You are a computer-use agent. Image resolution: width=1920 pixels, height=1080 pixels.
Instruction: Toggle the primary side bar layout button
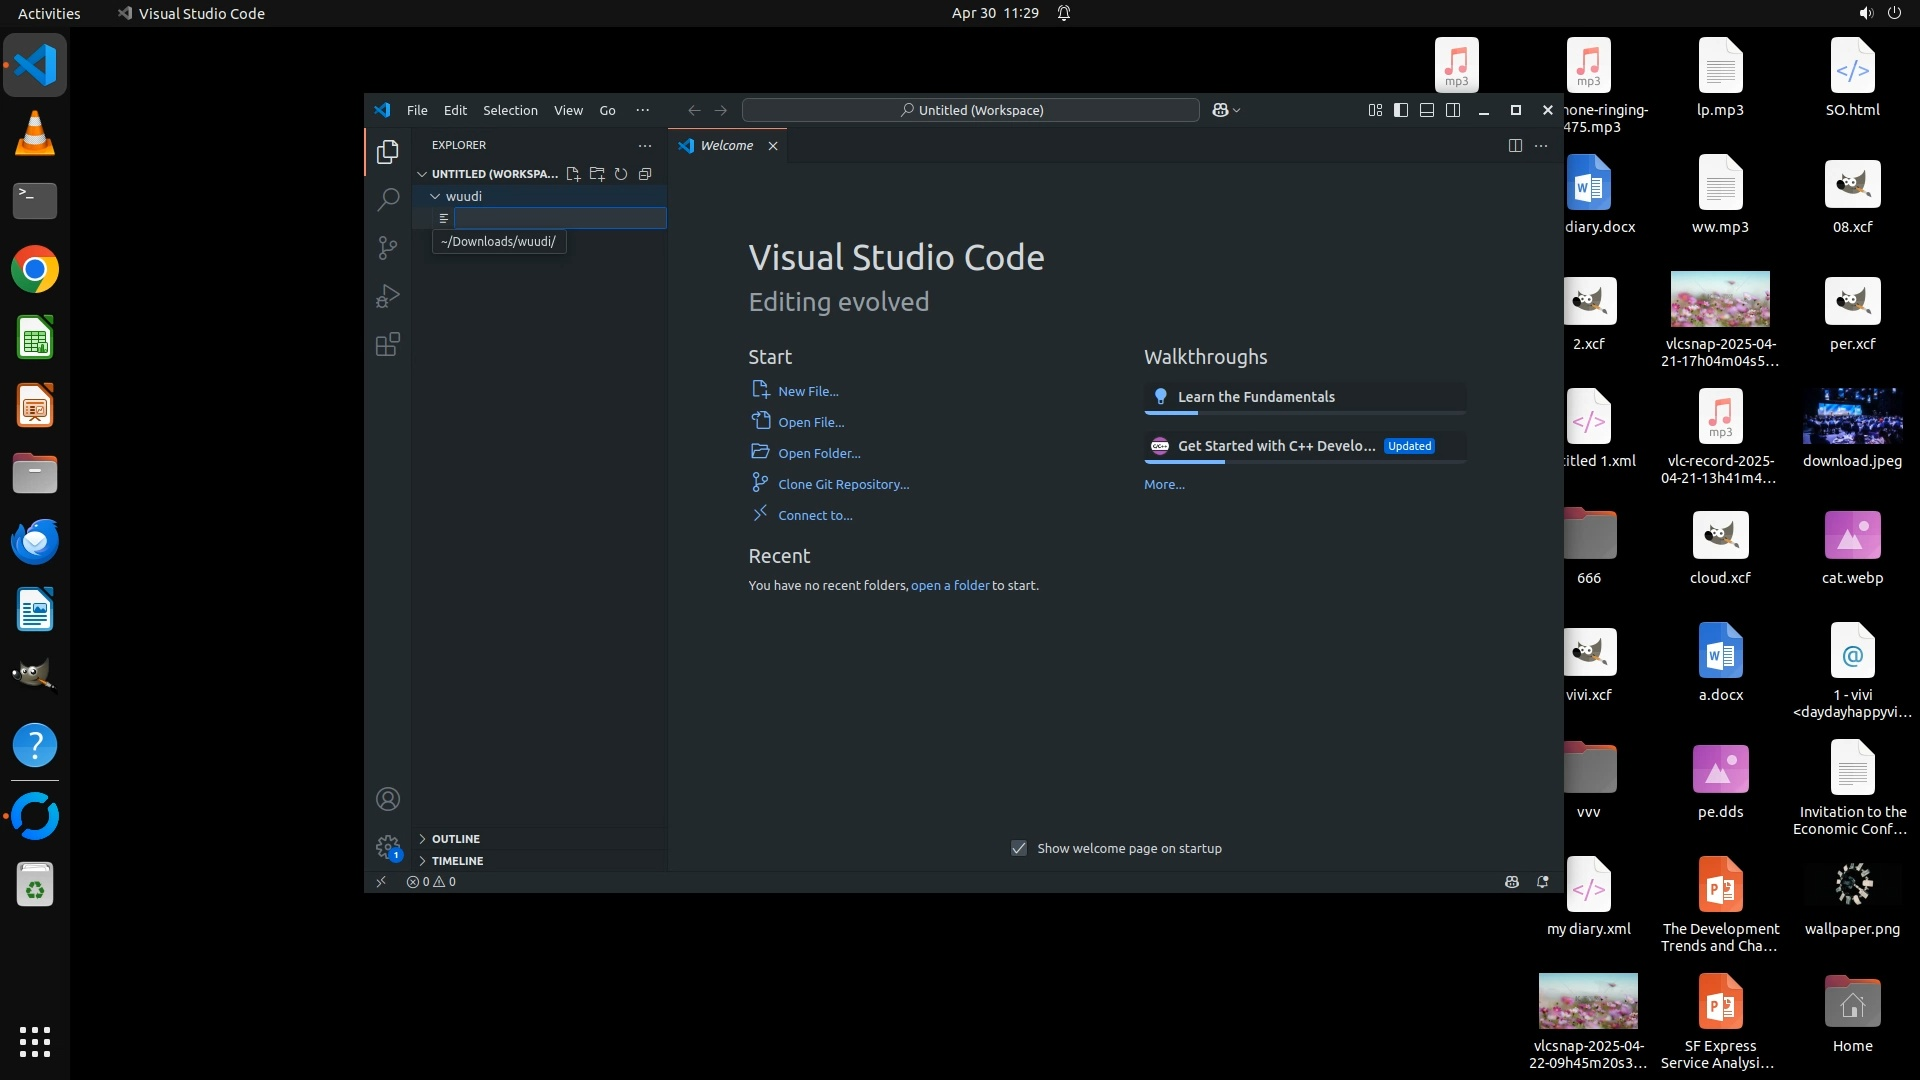click(x=1401, y=110)
